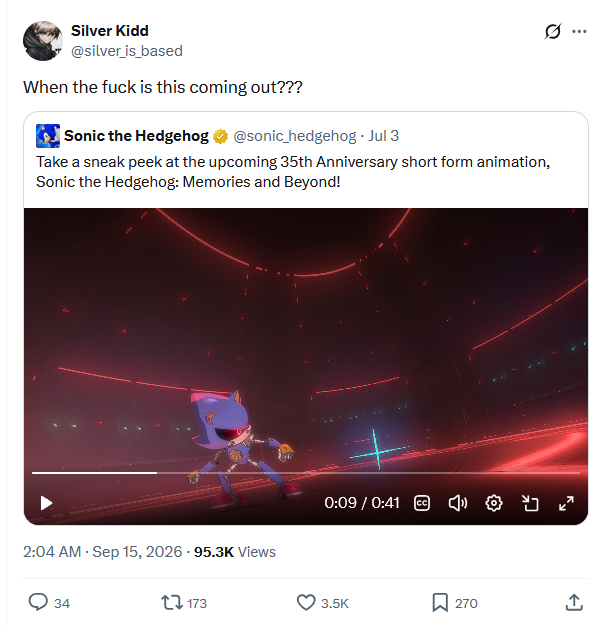Expand video to fullscreen

(566, 503)
